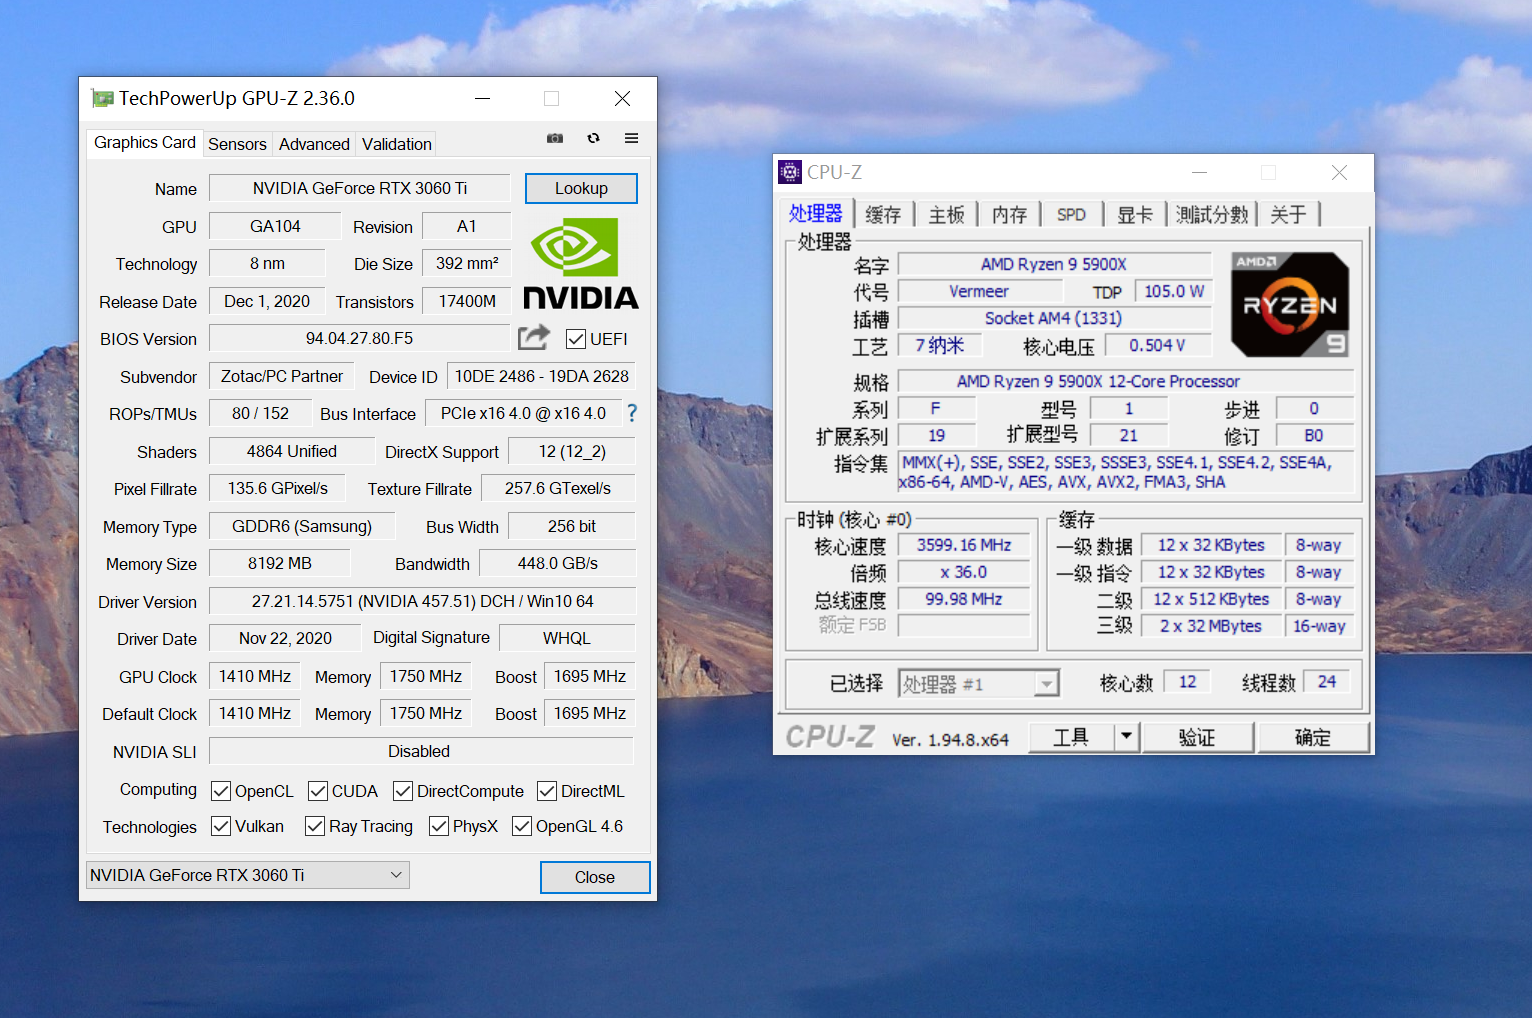This screenshot has height=1018, width=1532.
Task: Click the 验证 button in CPU-Z
Action: click(x=1197, y=737)
